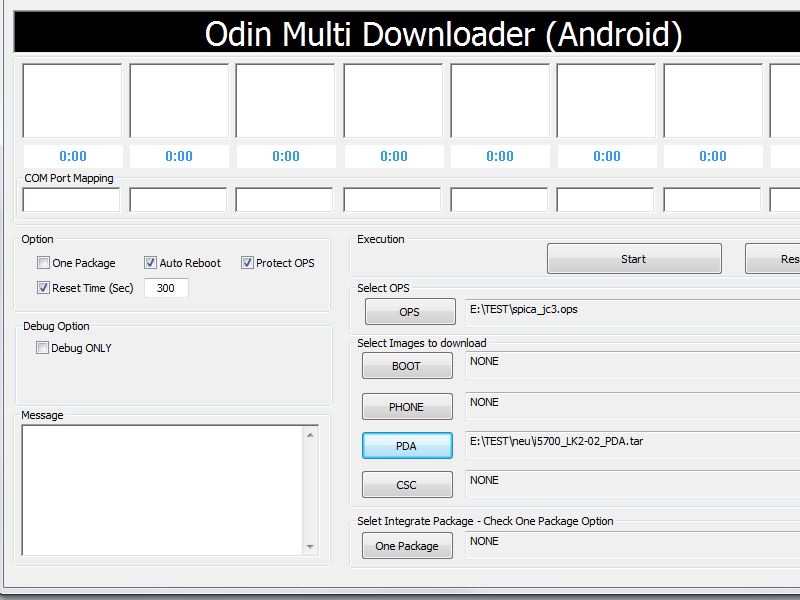The image size is (800, 600).
Task: Click the third device progress box
Action: click(x=285, y=101)
